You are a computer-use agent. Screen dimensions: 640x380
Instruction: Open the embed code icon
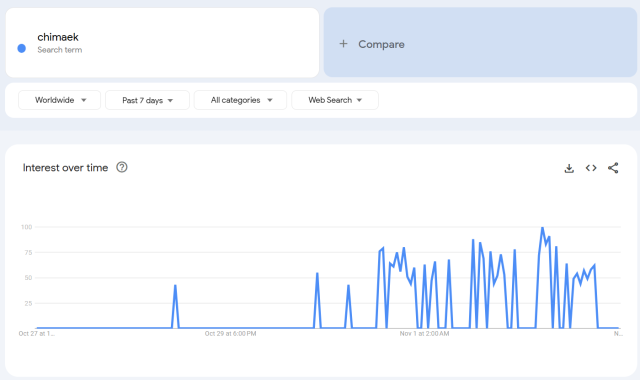[x=591, y=168]
